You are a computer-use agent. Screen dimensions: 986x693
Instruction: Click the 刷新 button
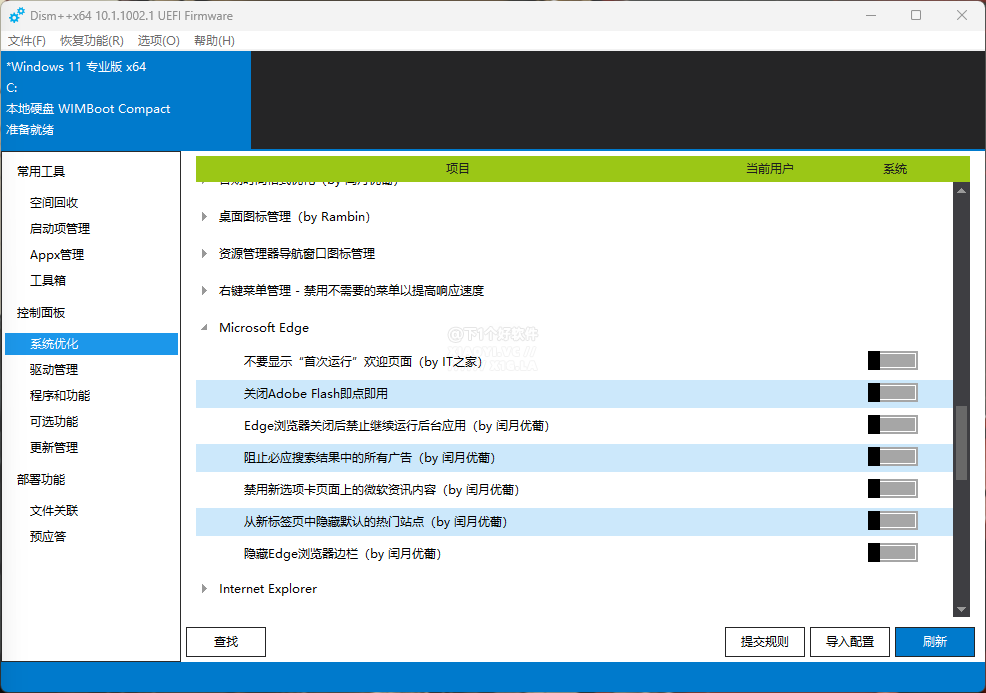coord(934,641)
